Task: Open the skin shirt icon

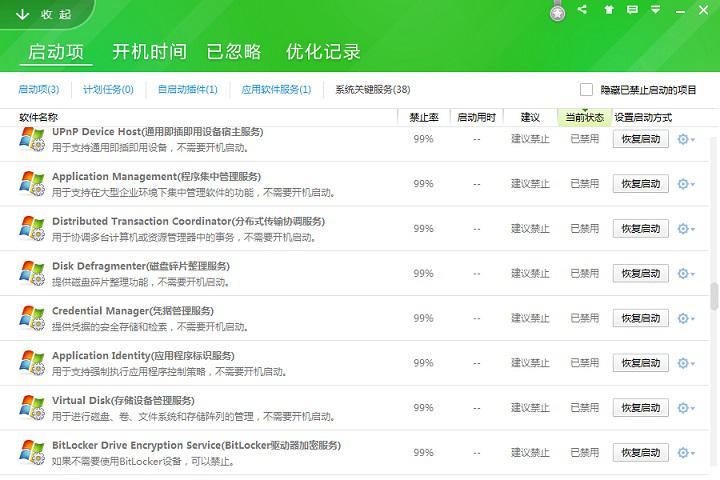Action: coord(609,10)
